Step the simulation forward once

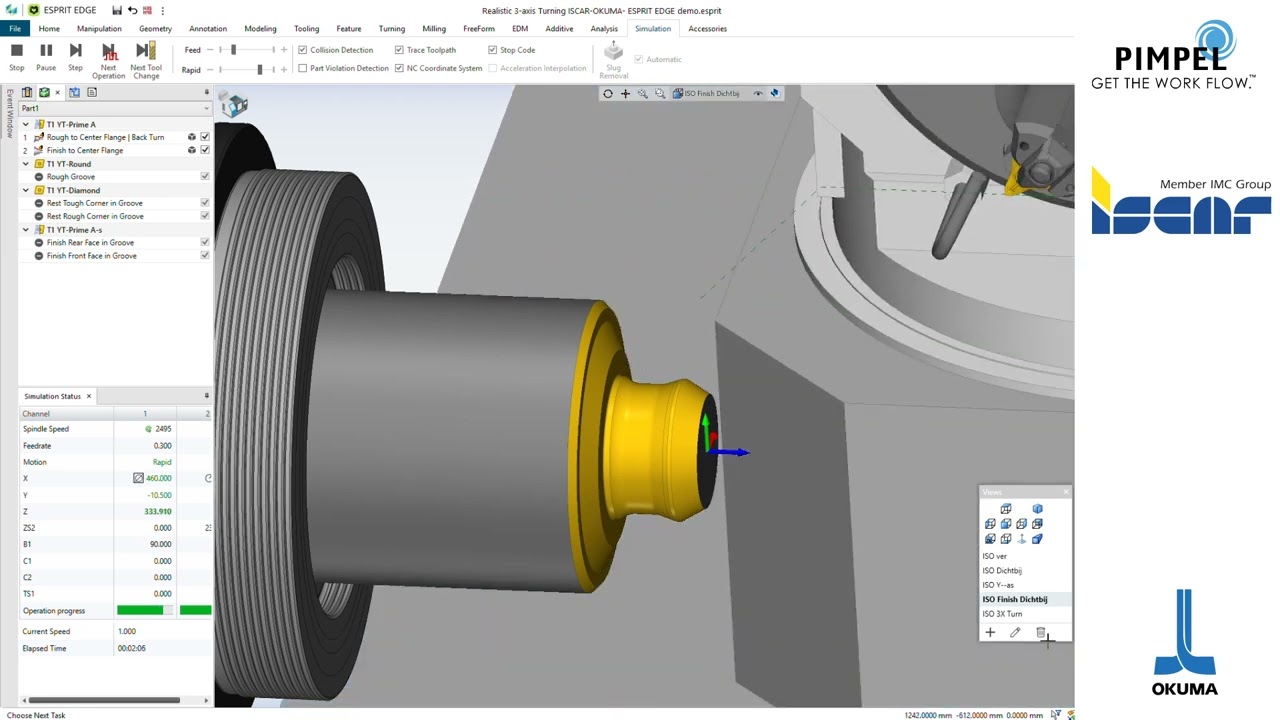pyautogui.click(x=75, y=56)
